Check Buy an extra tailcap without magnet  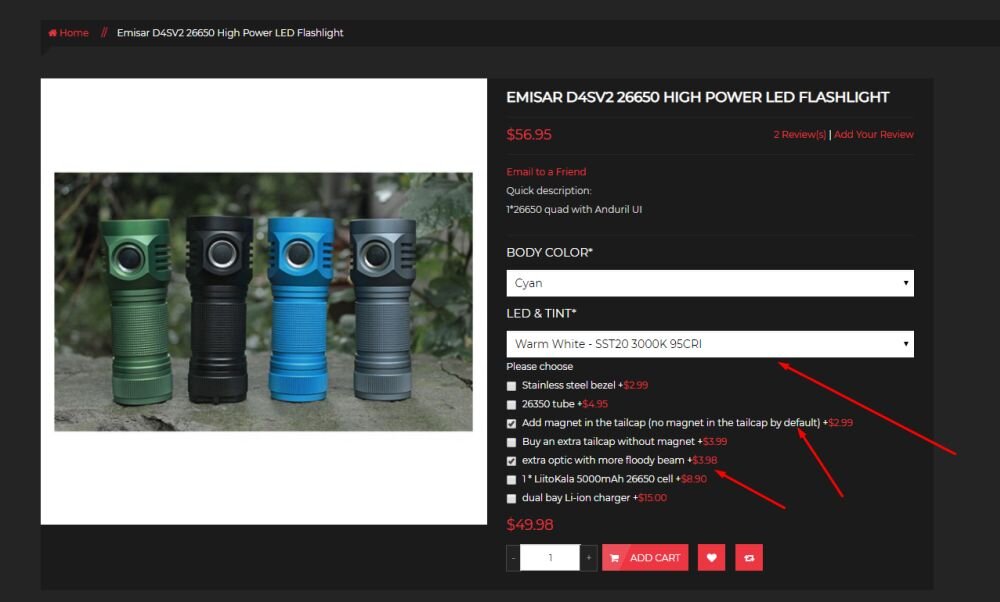pyautogui.click(x=511, y=442)
